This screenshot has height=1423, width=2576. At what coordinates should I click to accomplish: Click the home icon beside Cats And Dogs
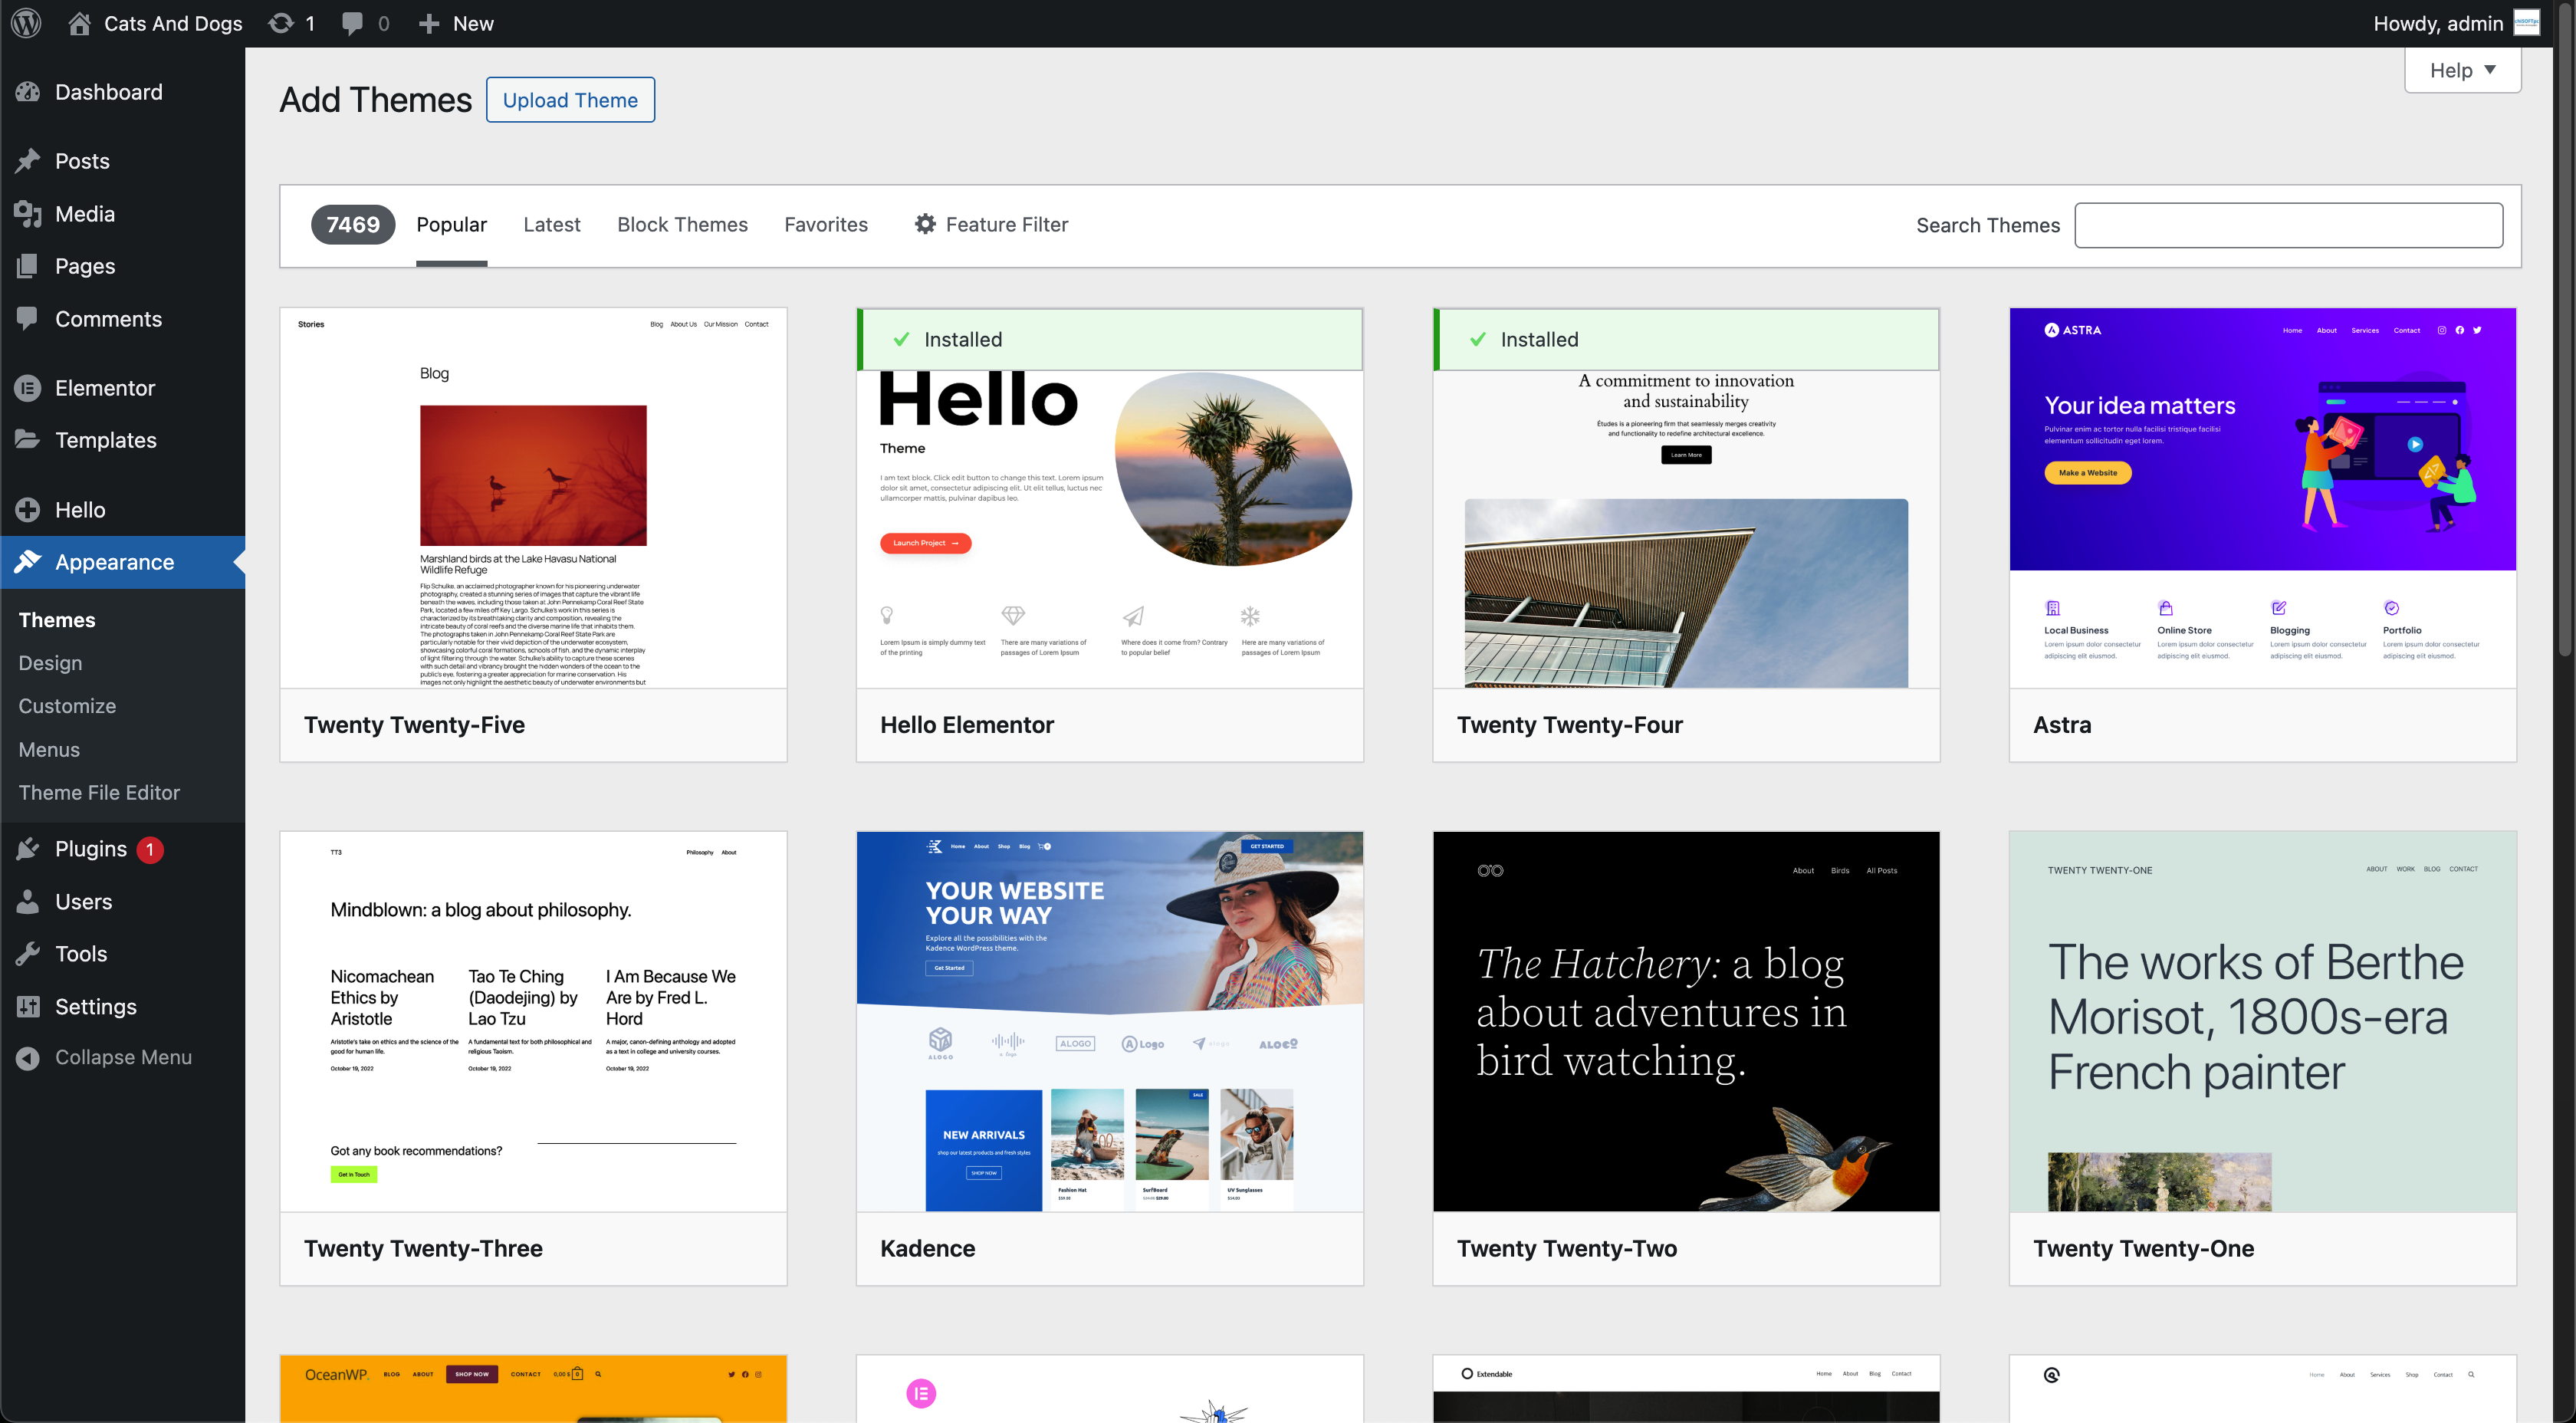(x=79, y=23)
